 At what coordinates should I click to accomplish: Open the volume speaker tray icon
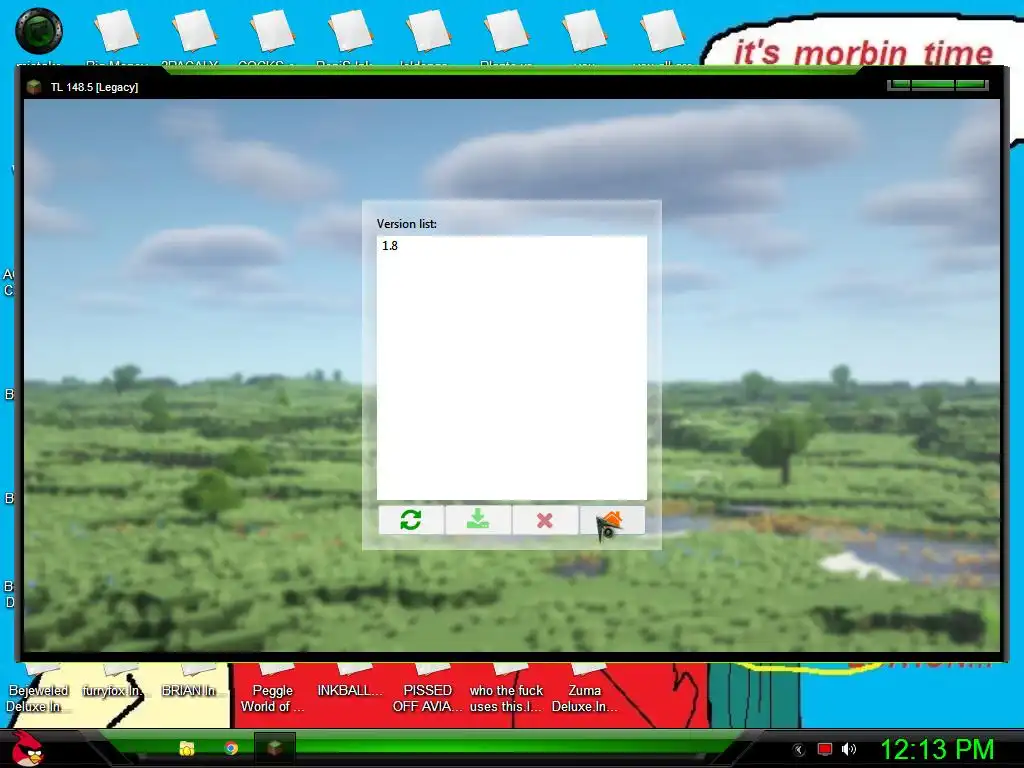point(849,749)
